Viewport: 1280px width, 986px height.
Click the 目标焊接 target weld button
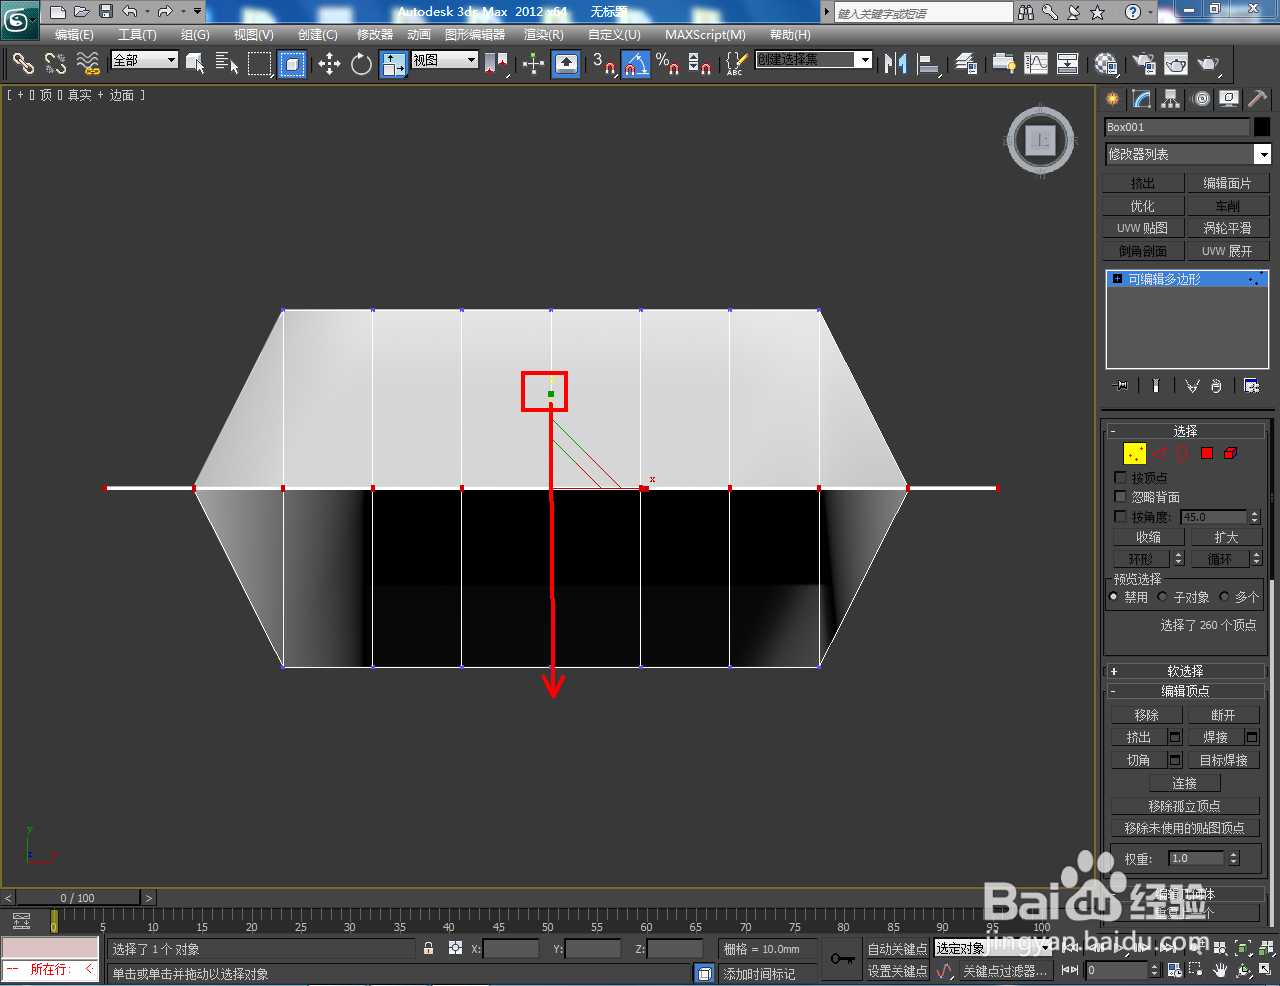coord(1223,760)
